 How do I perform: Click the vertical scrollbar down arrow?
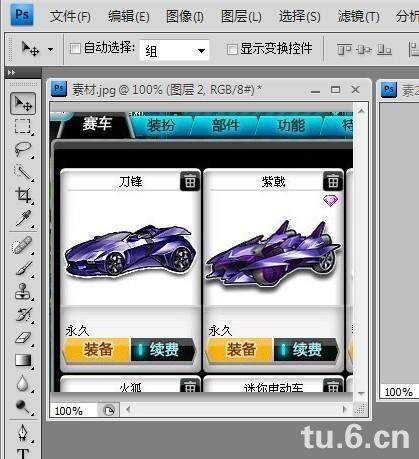(361, 394)
